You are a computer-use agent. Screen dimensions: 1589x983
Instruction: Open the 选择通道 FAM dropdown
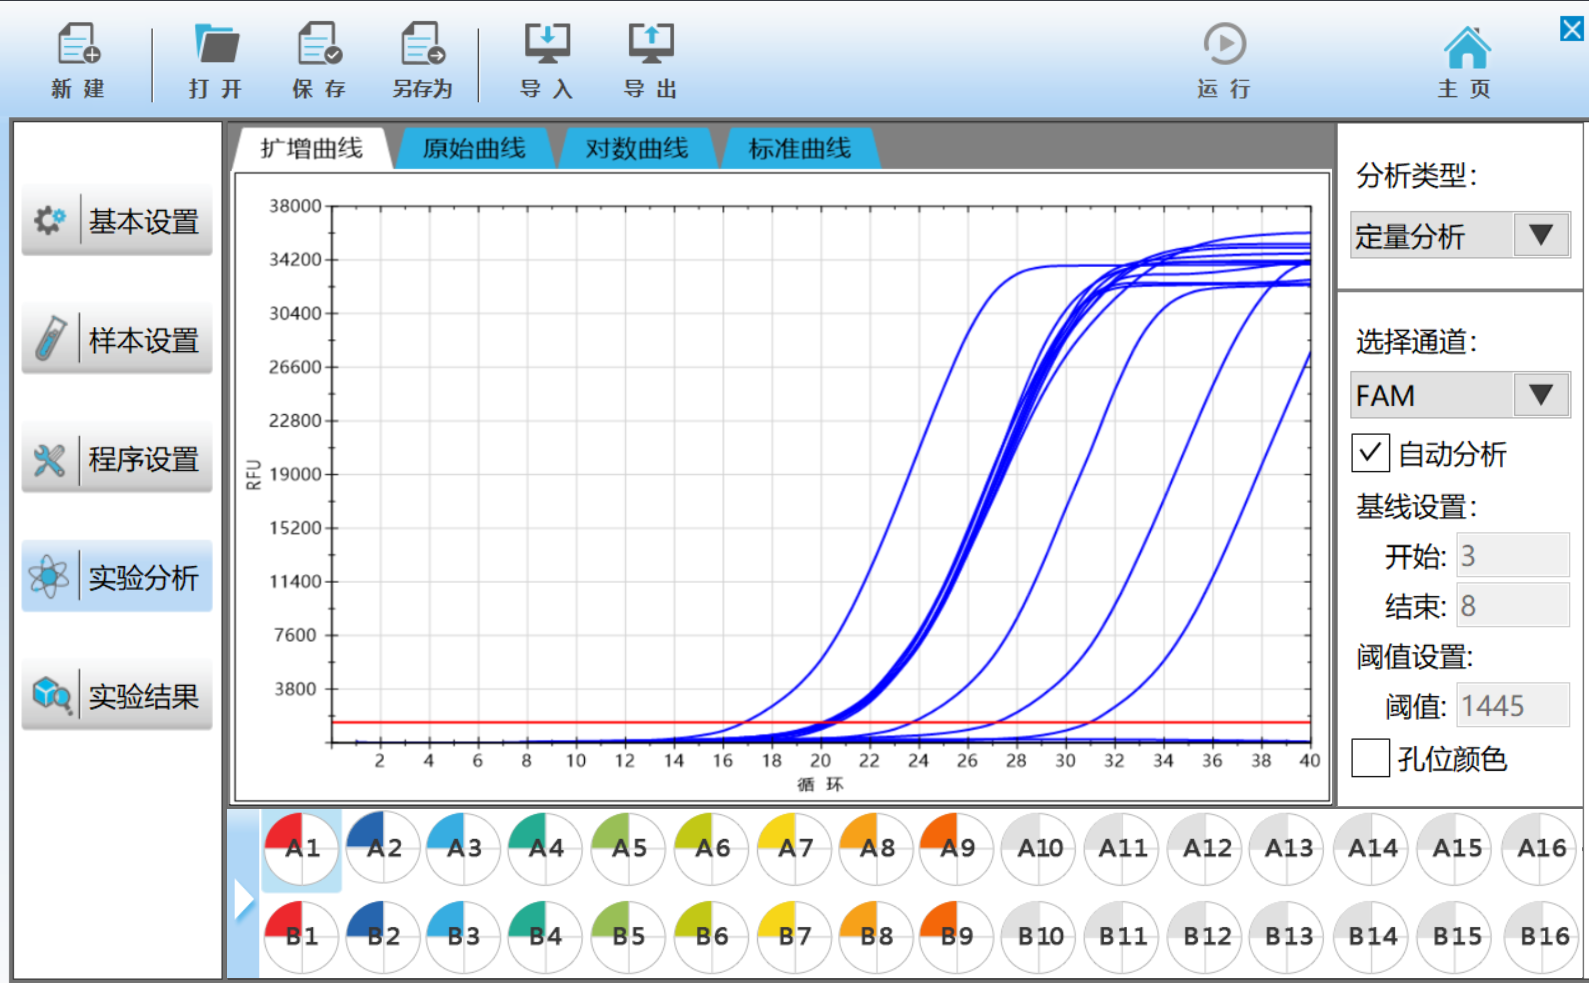click(x=1540, y=396)
